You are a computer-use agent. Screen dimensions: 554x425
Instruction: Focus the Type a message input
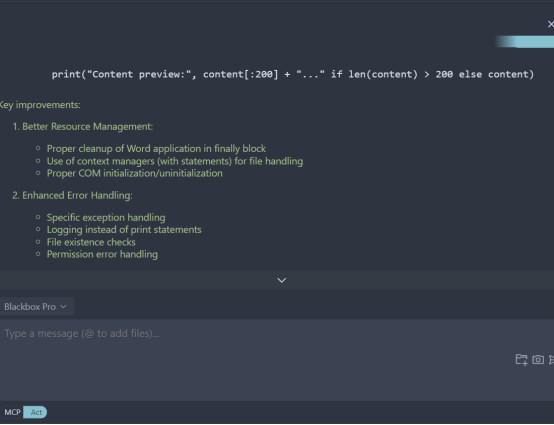(x=277, y=359)
